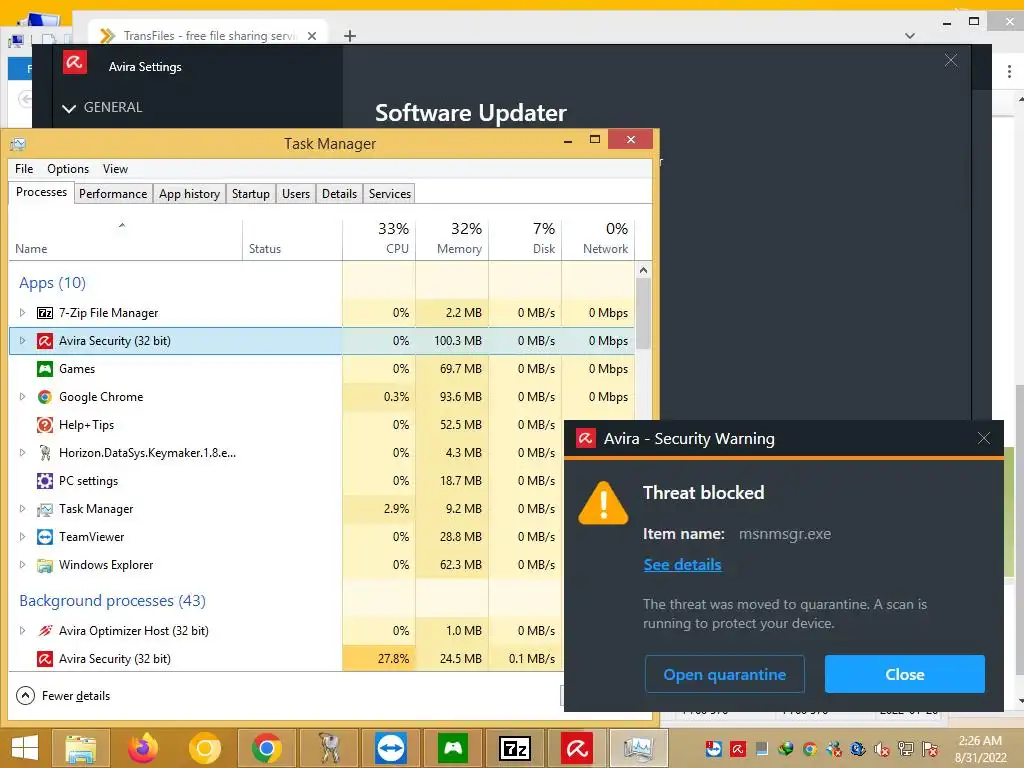Click the Help+Tips process icon
This screenshot has width=1024, height=768.
coord(44,425)
